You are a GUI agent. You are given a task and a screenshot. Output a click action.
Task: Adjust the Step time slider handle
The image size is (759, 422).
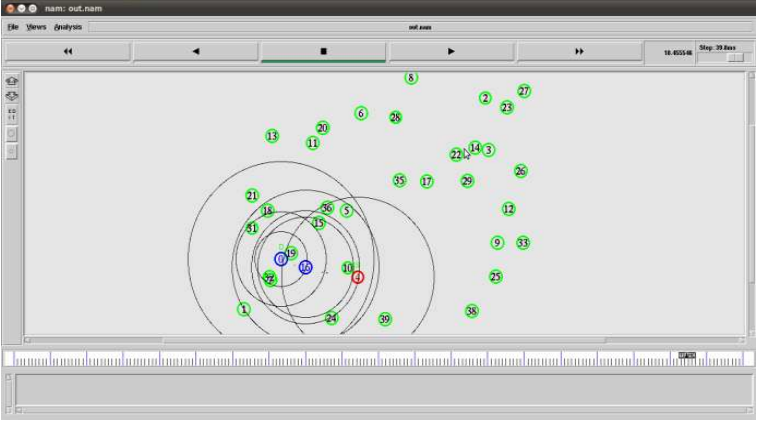pos(735,58)
